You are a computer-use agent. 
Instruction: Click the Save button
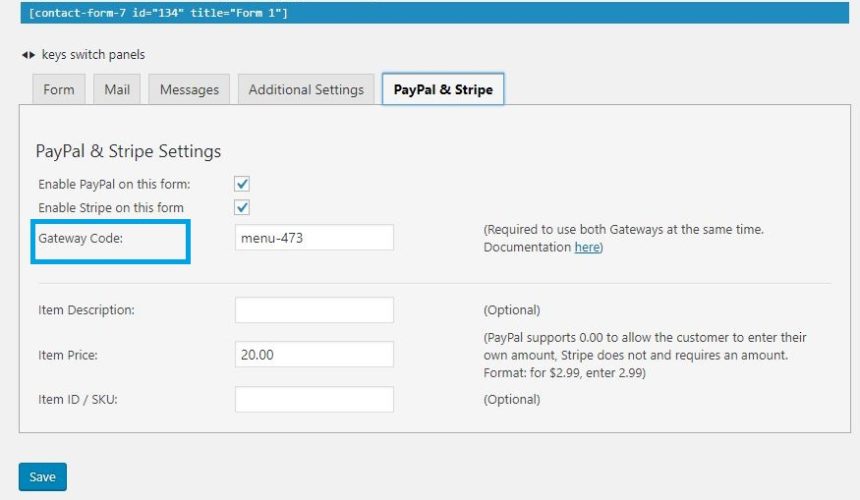[x=43, y=476]
